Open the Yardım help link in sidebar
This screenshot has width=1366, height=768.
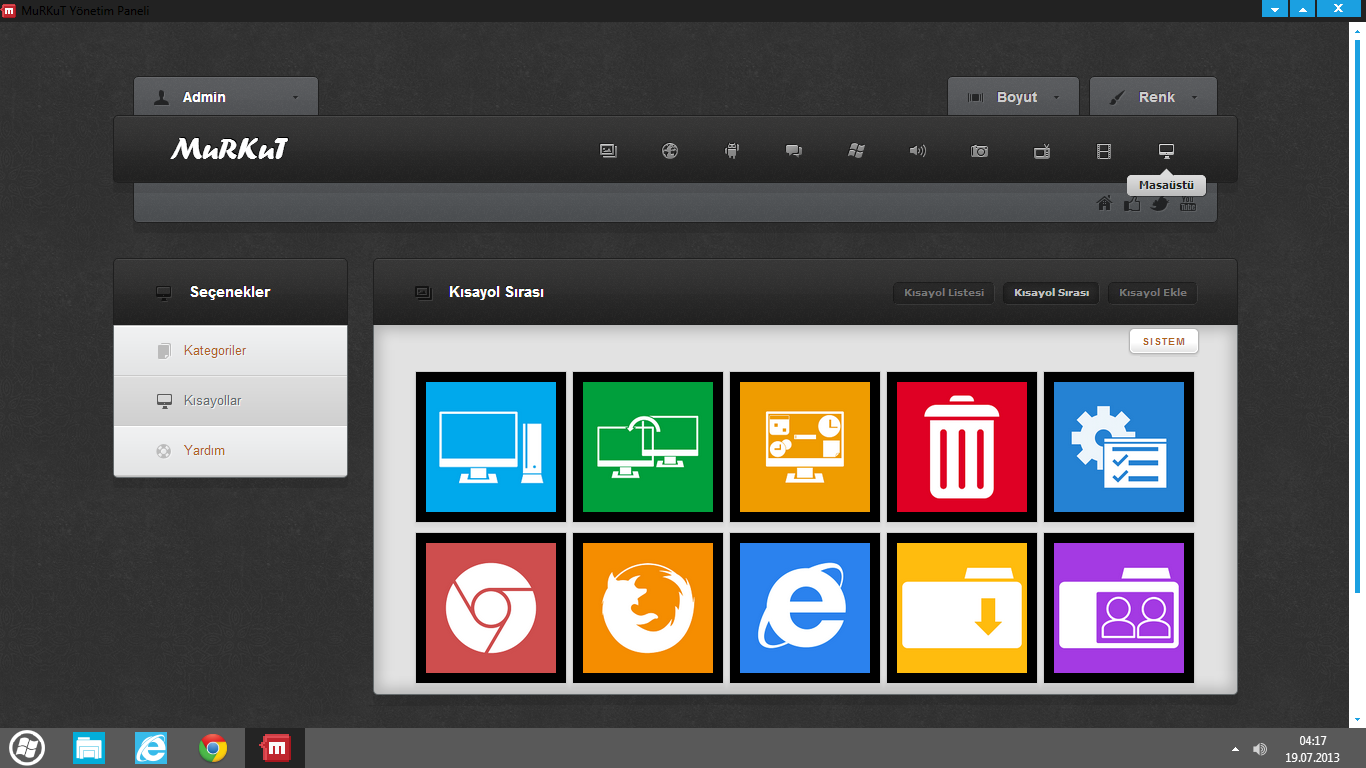click(204, 451)
